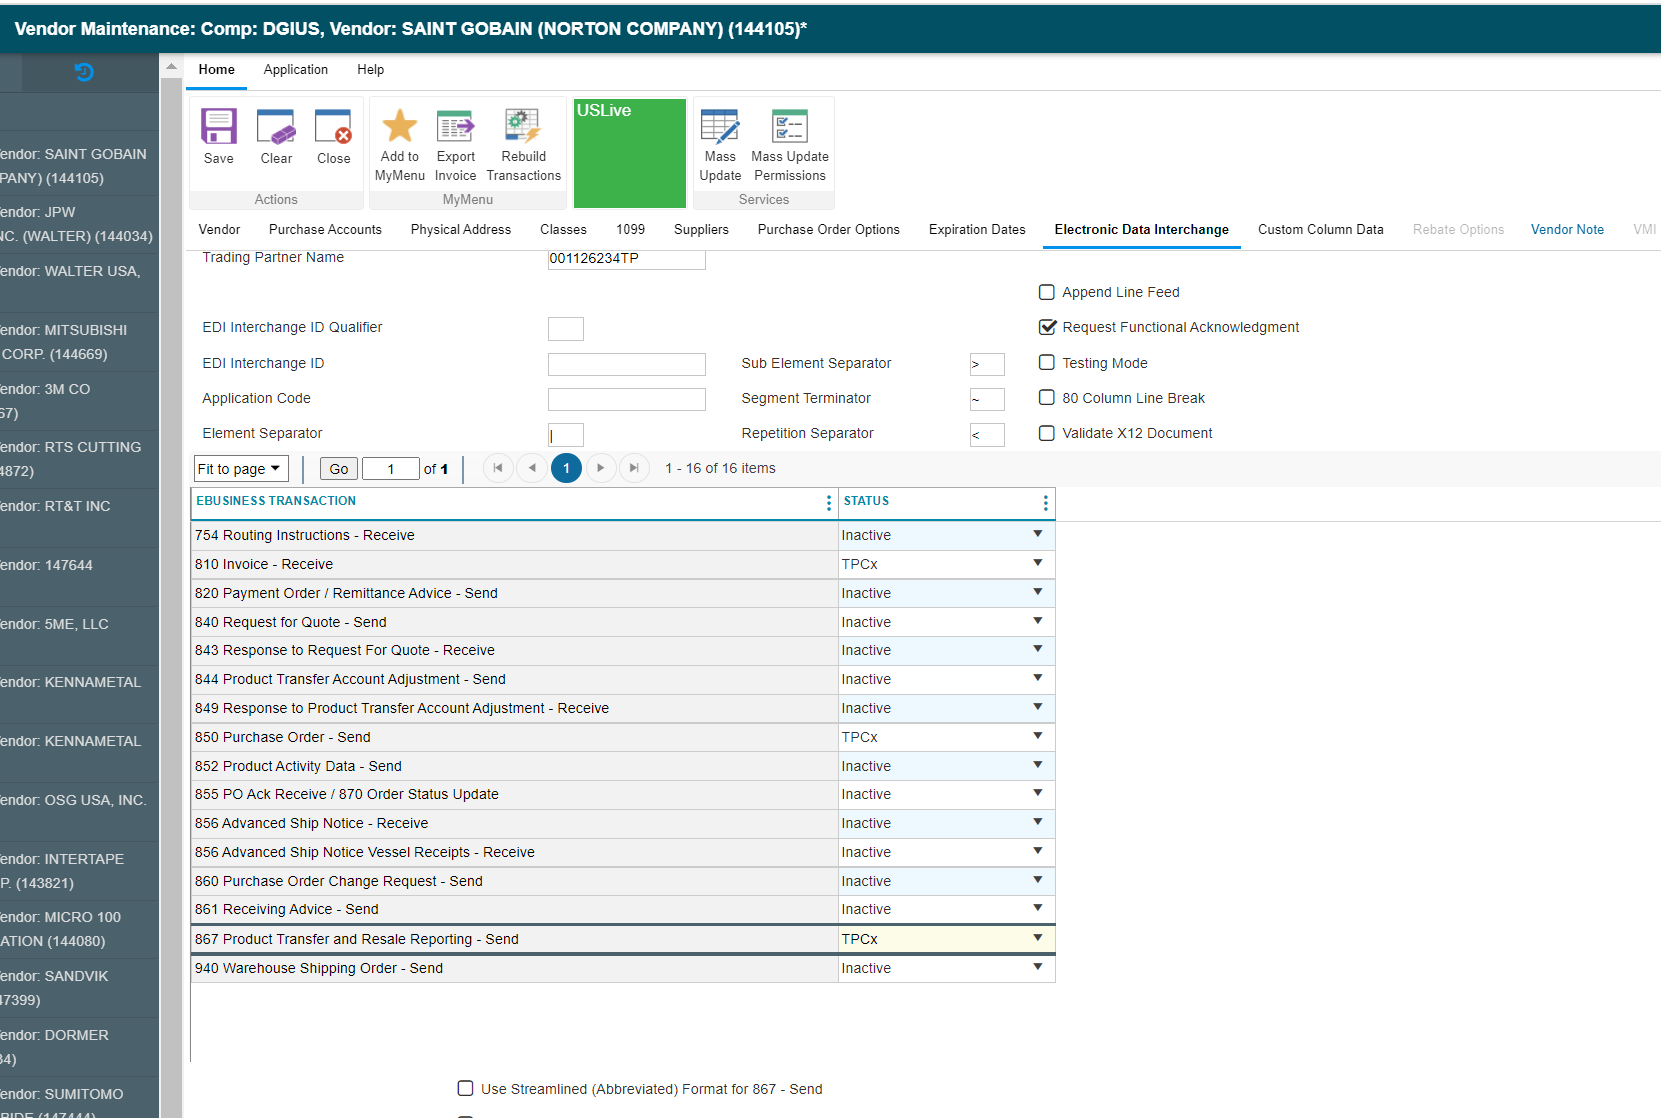This screenshot has width=1661, height=1118.
Task: Click the green USLive environment box
Action: click(629, 152)
